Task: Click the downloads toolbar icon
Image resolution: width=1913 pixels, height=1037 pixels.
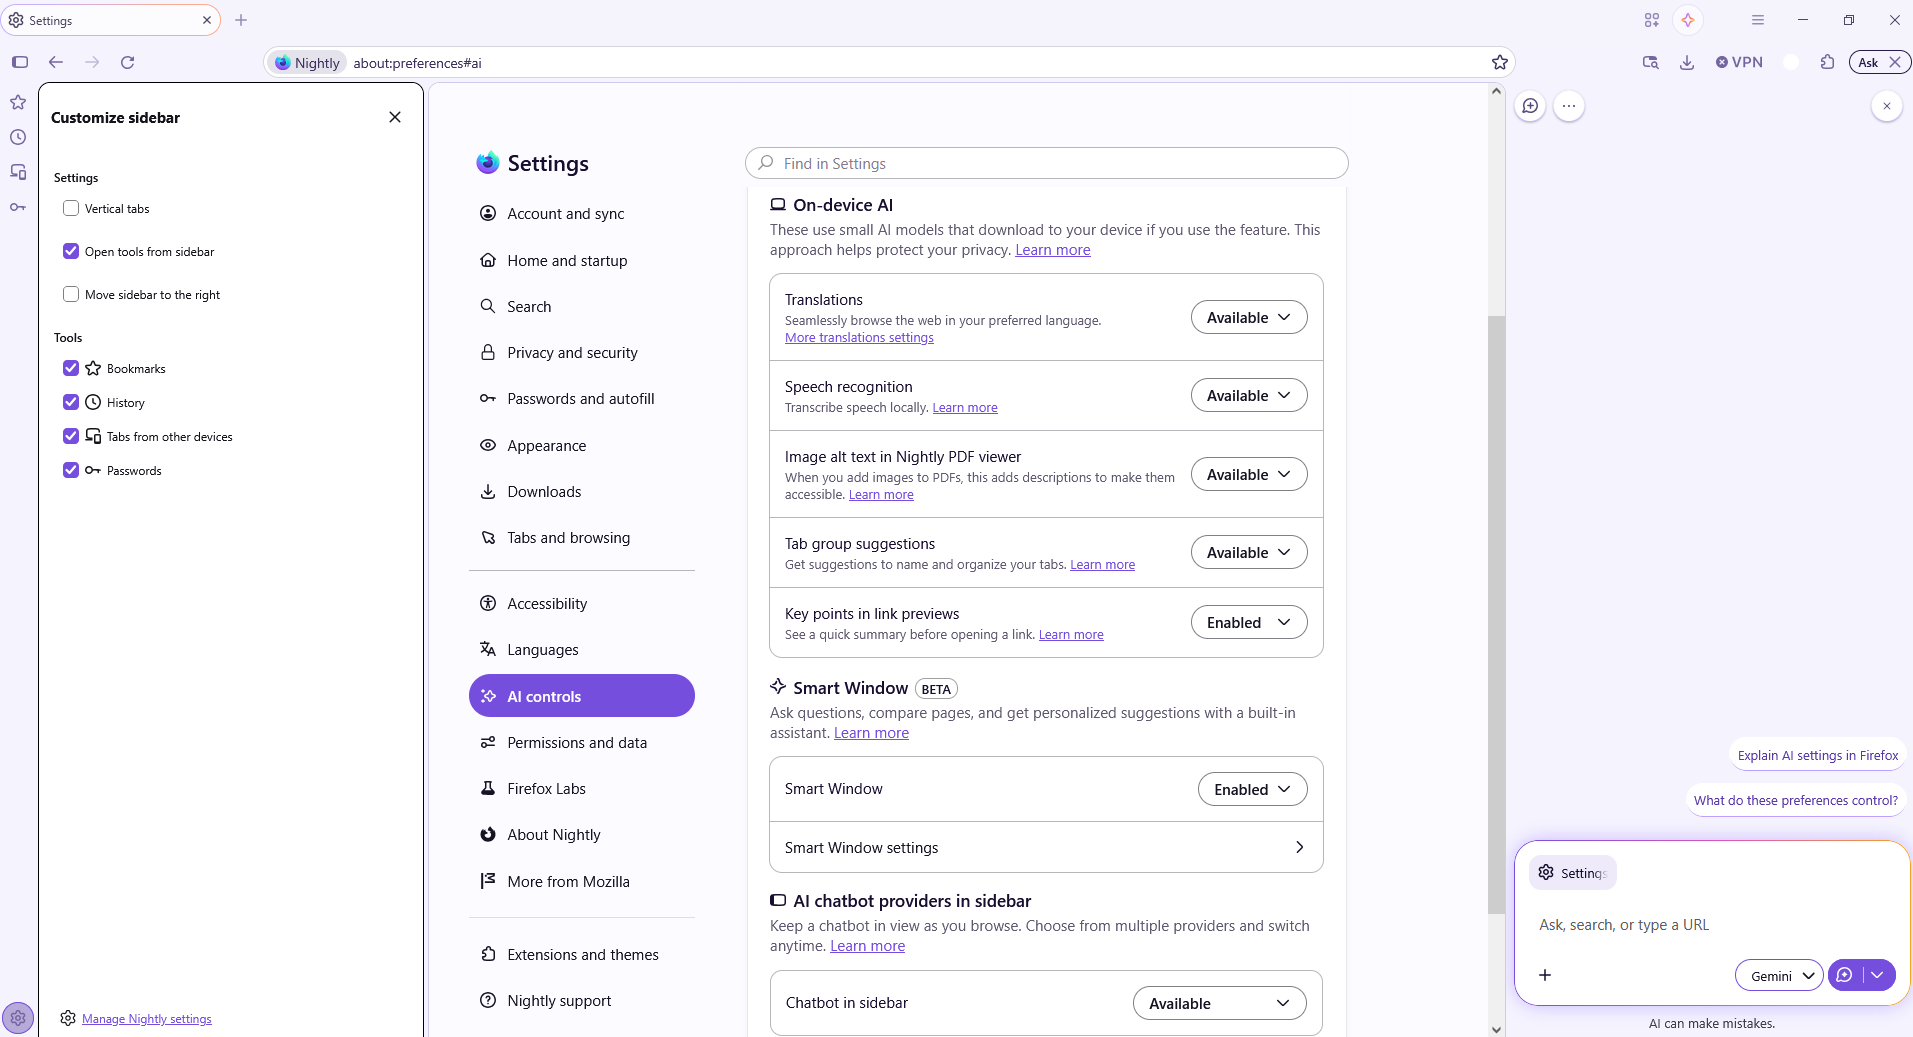Action: (1687, 62)
